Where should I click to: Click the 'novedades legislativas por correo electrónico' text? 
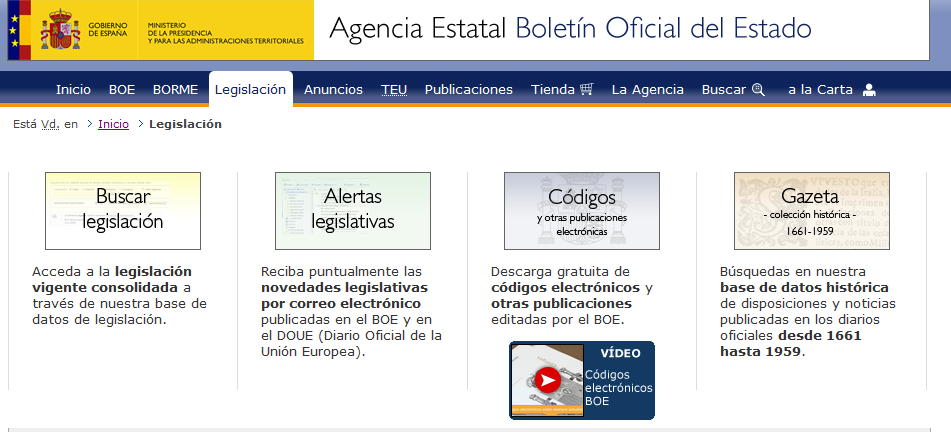click(344, 295)
